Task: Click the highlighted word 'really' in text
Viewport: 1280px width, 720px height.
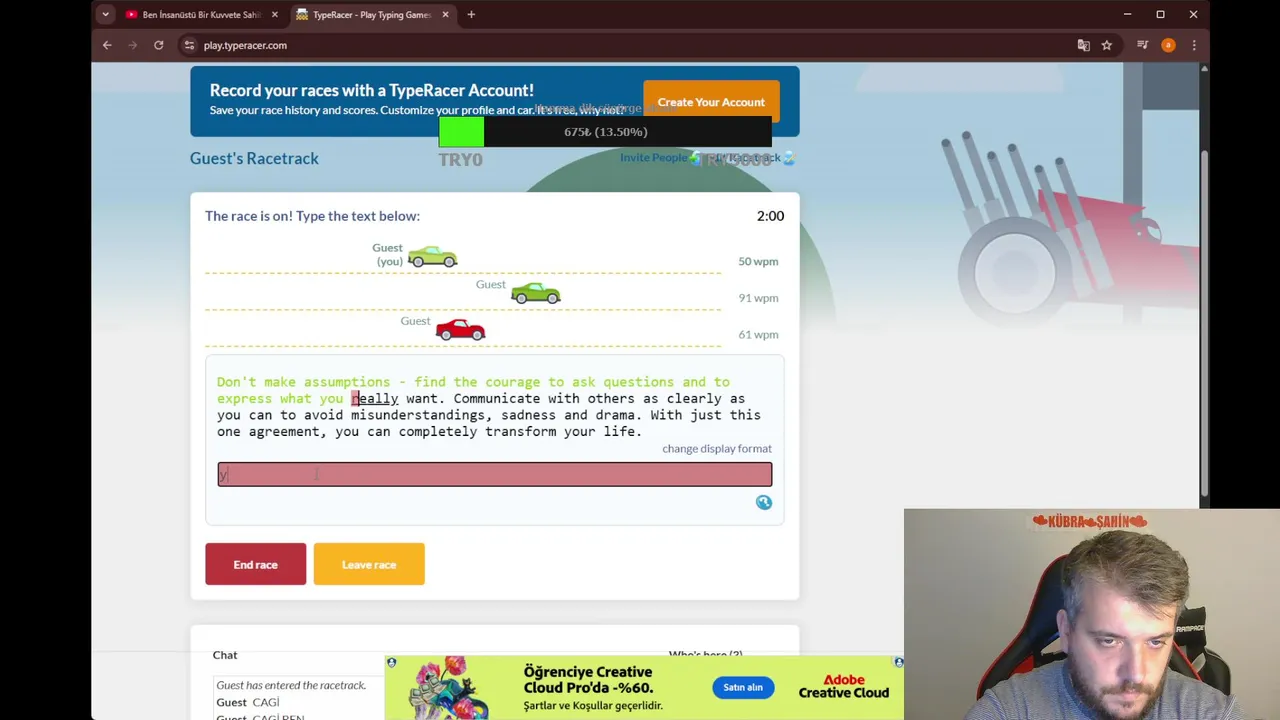Action: (x=375, y=398)
